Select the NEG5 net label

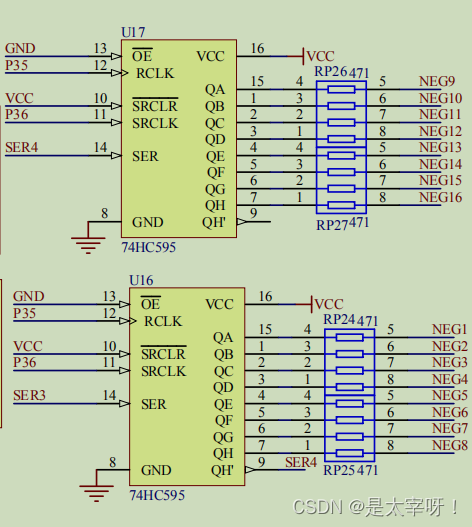(x=450, y=395)
